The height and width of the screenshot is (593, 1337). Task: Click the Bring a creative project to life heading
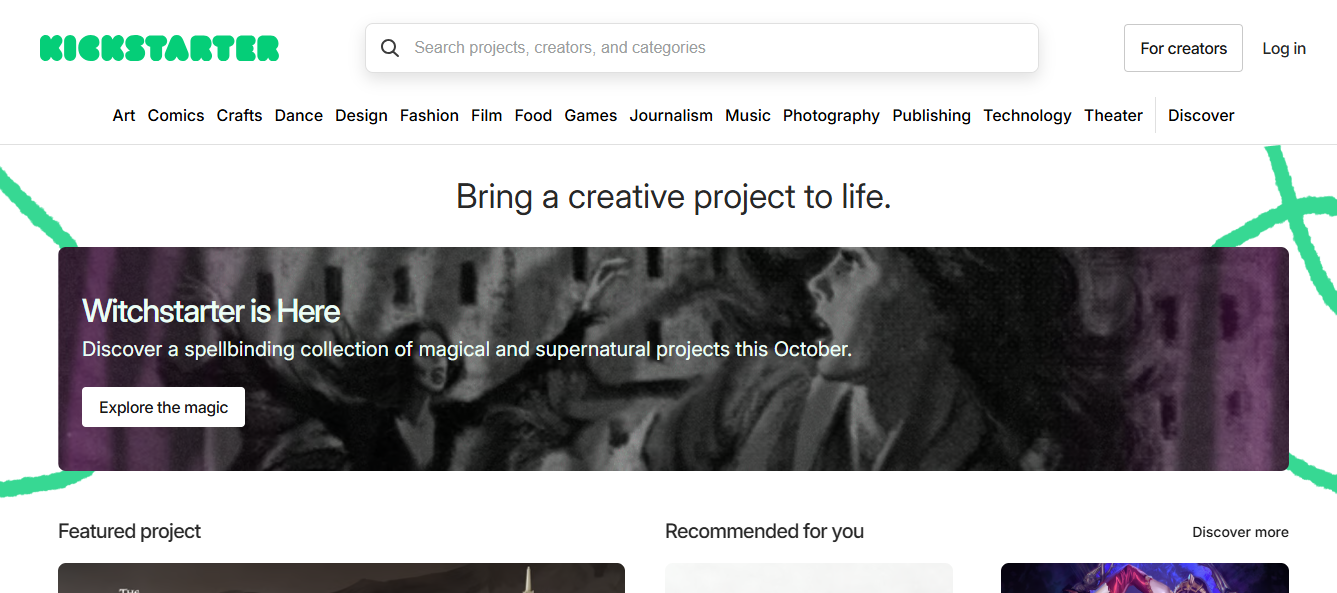click(x=673, y=196)
